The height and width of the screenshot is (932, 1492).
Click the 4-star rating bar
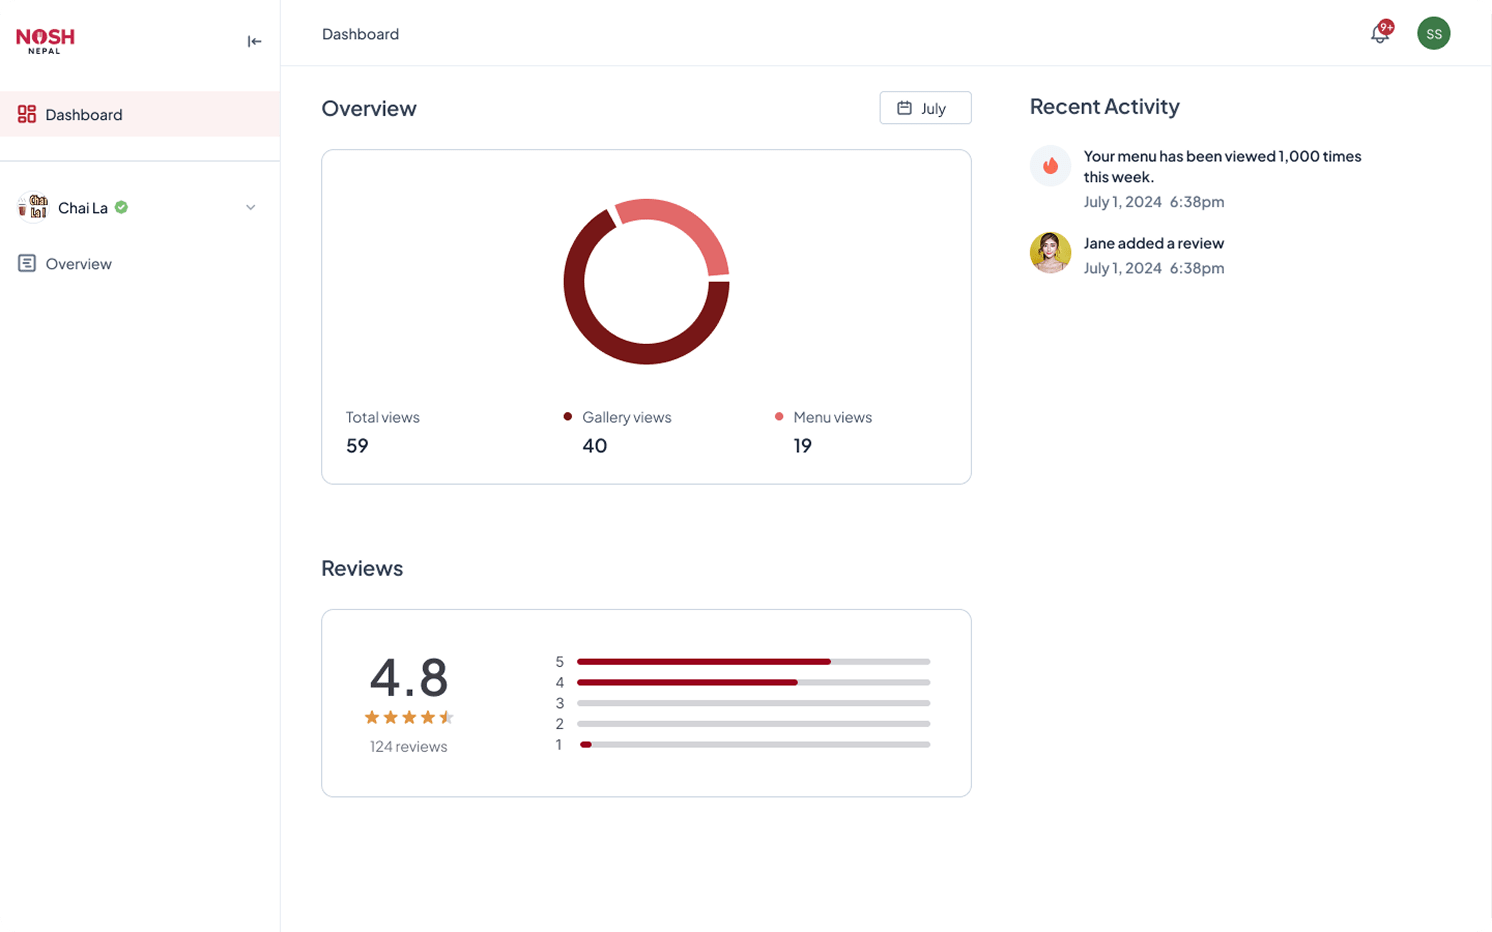[x=752, y=683]
